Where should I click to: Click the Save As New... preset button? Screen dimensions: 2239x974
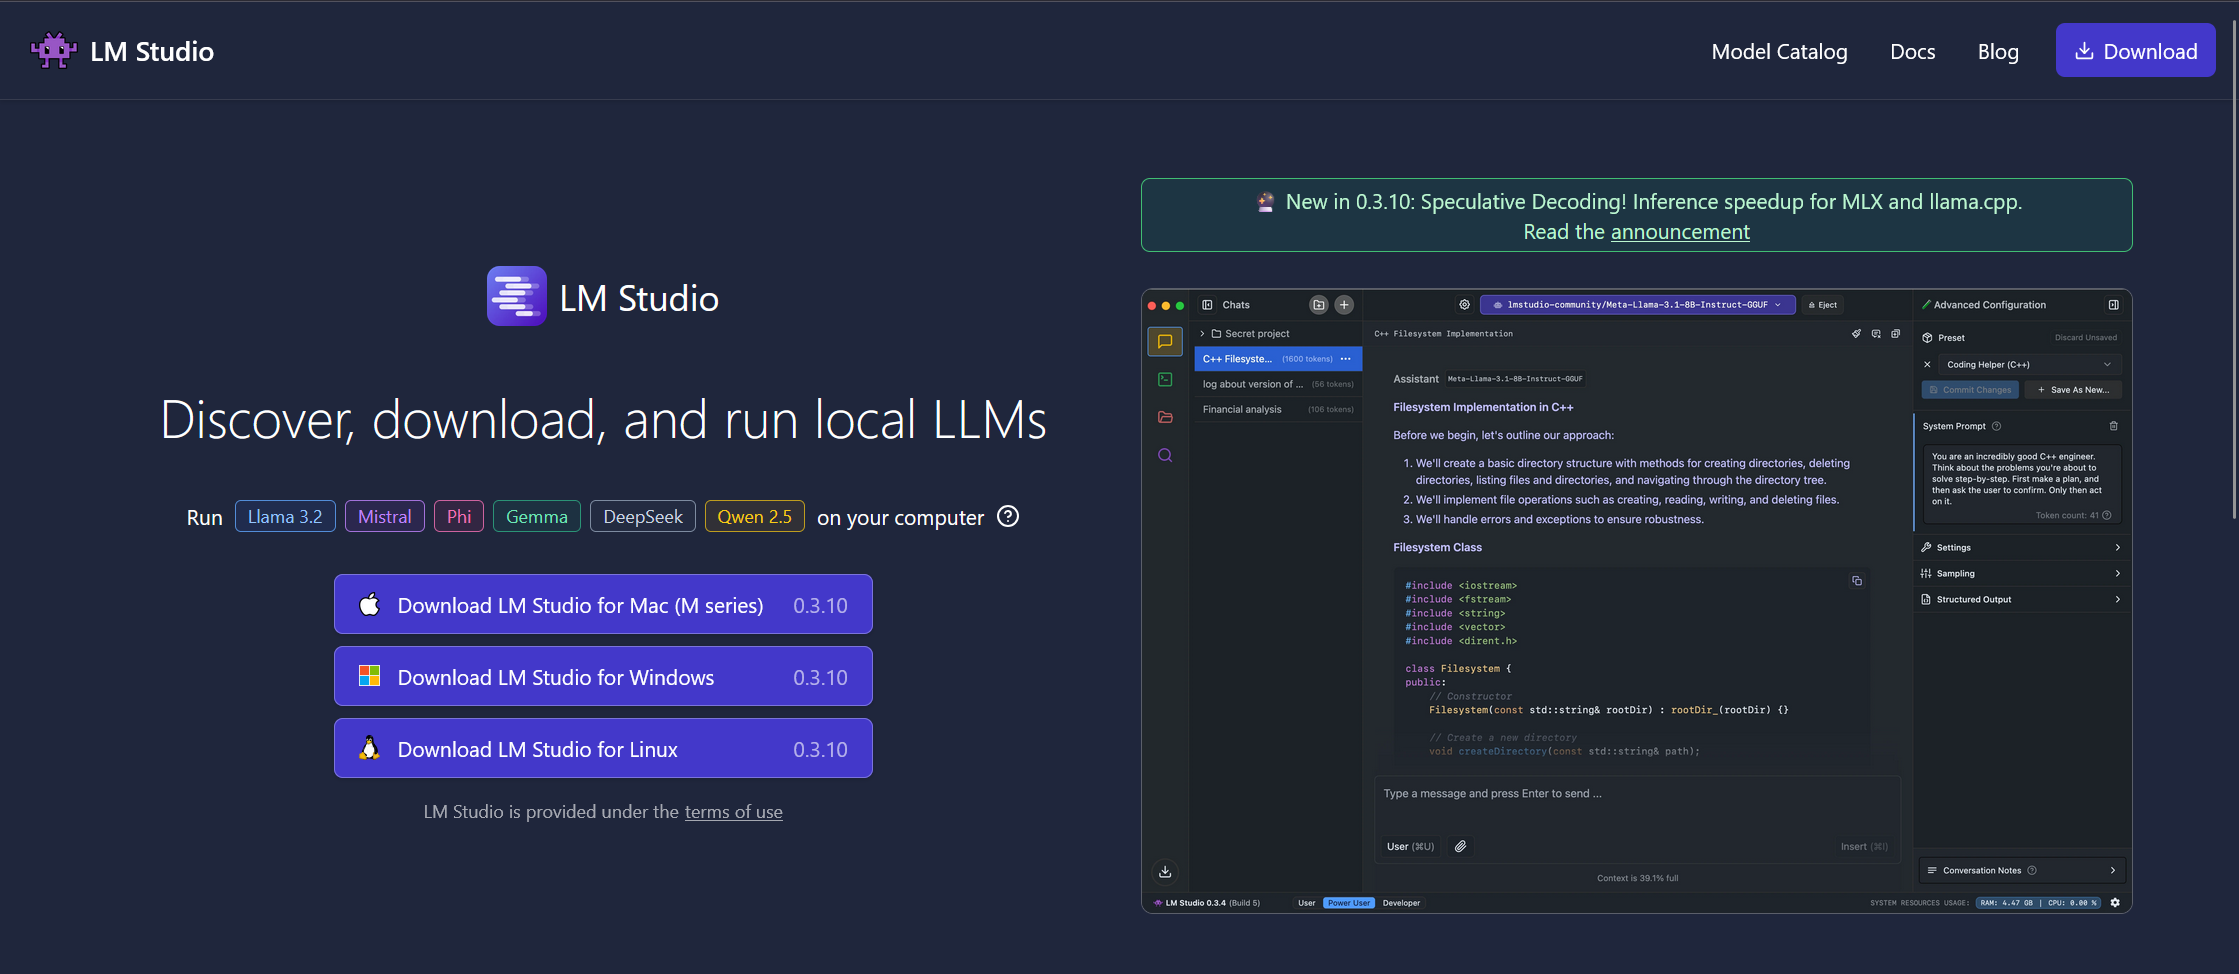coord(2073,390)
